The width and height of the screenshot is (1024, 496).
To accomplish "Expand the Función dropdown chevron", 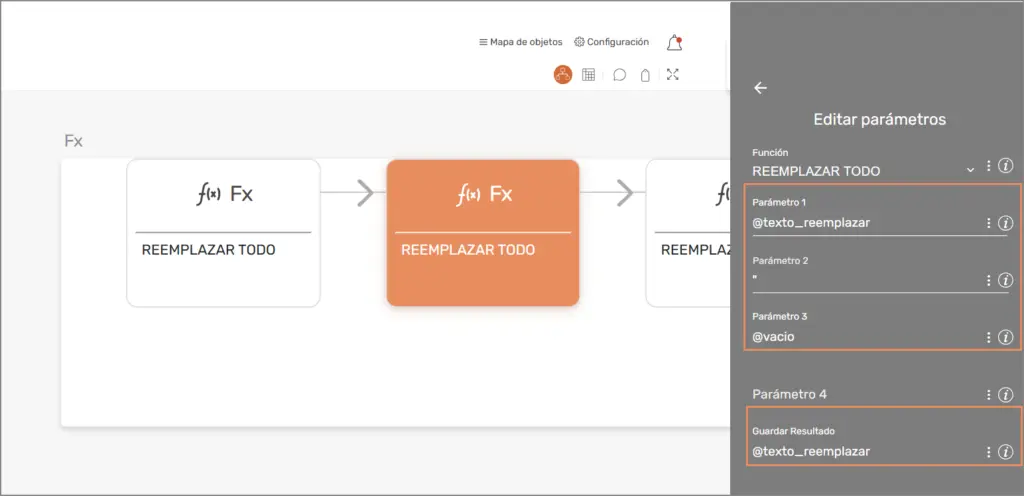I will pos(970,171).
